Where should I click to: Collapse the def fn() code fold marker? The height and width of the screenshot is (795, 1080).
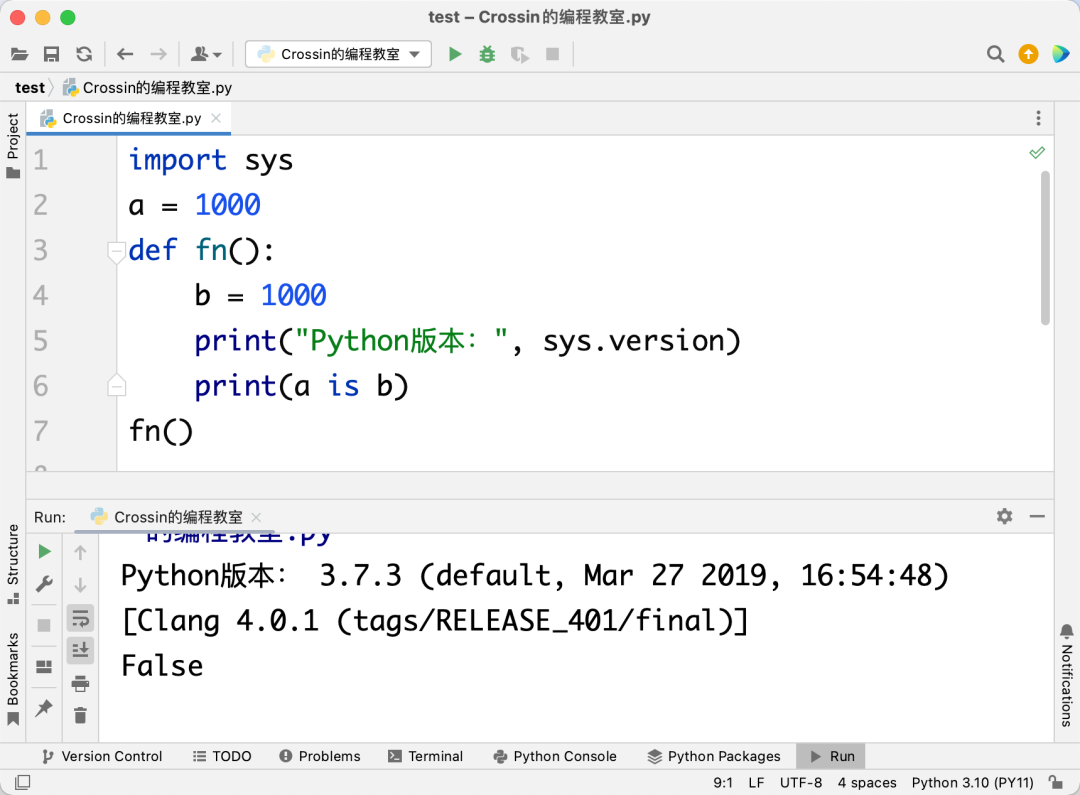[116, 250]
